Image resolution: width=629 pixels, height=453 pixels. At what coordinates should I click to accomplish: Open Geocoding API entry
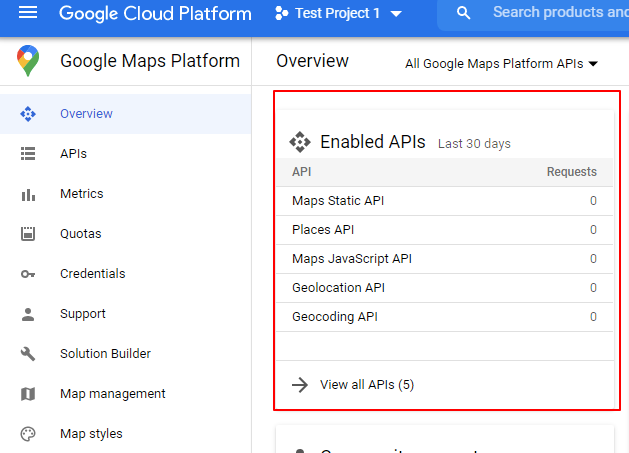334,317
